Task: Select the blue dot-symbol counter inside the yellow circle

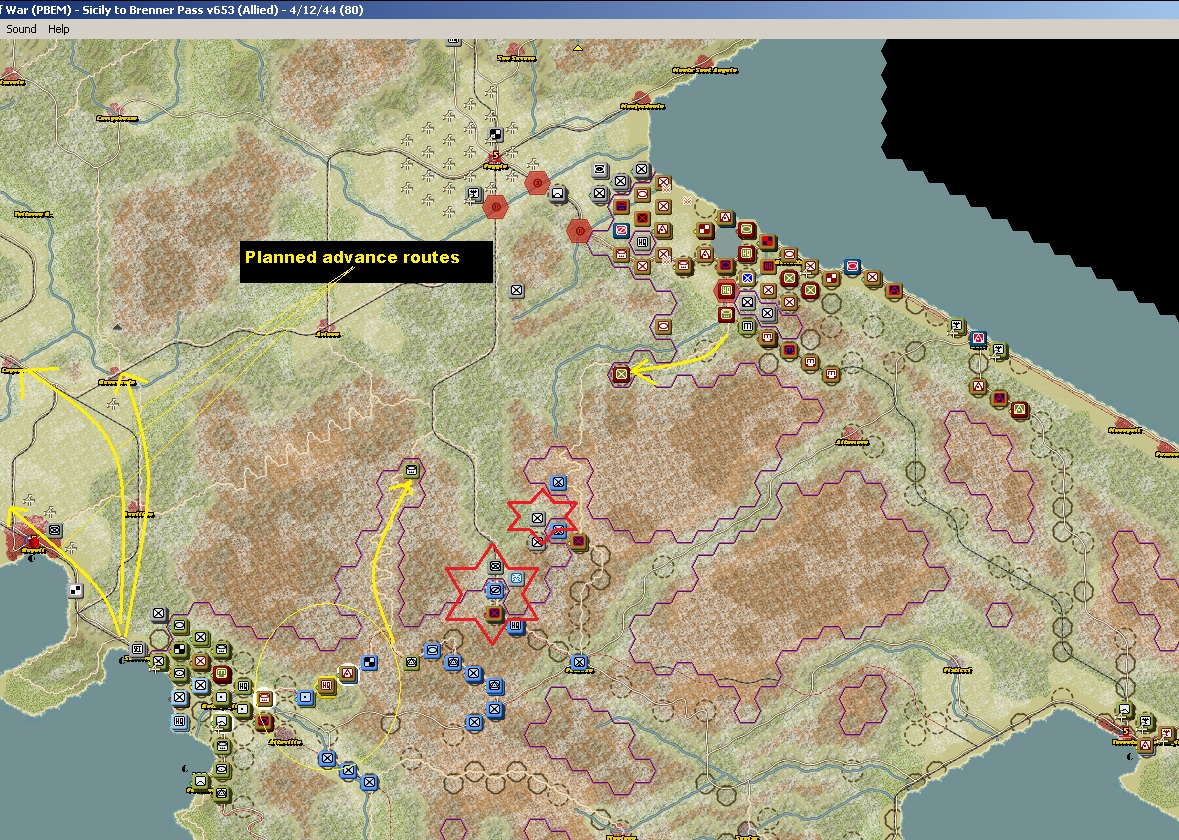Action: click(x=305, y=698)
